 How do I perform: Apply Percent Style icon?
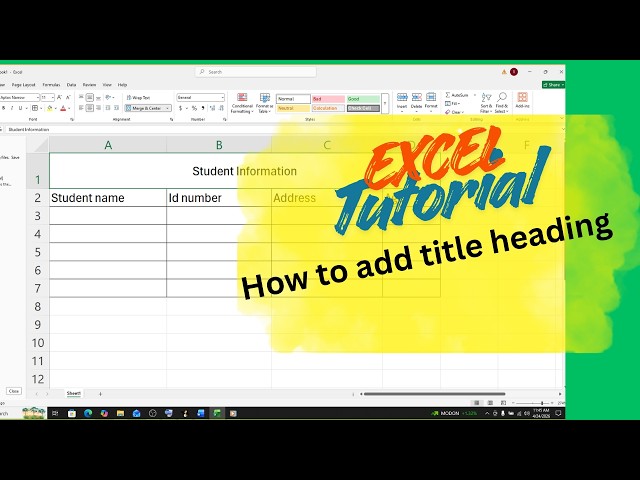pos(194,108)
